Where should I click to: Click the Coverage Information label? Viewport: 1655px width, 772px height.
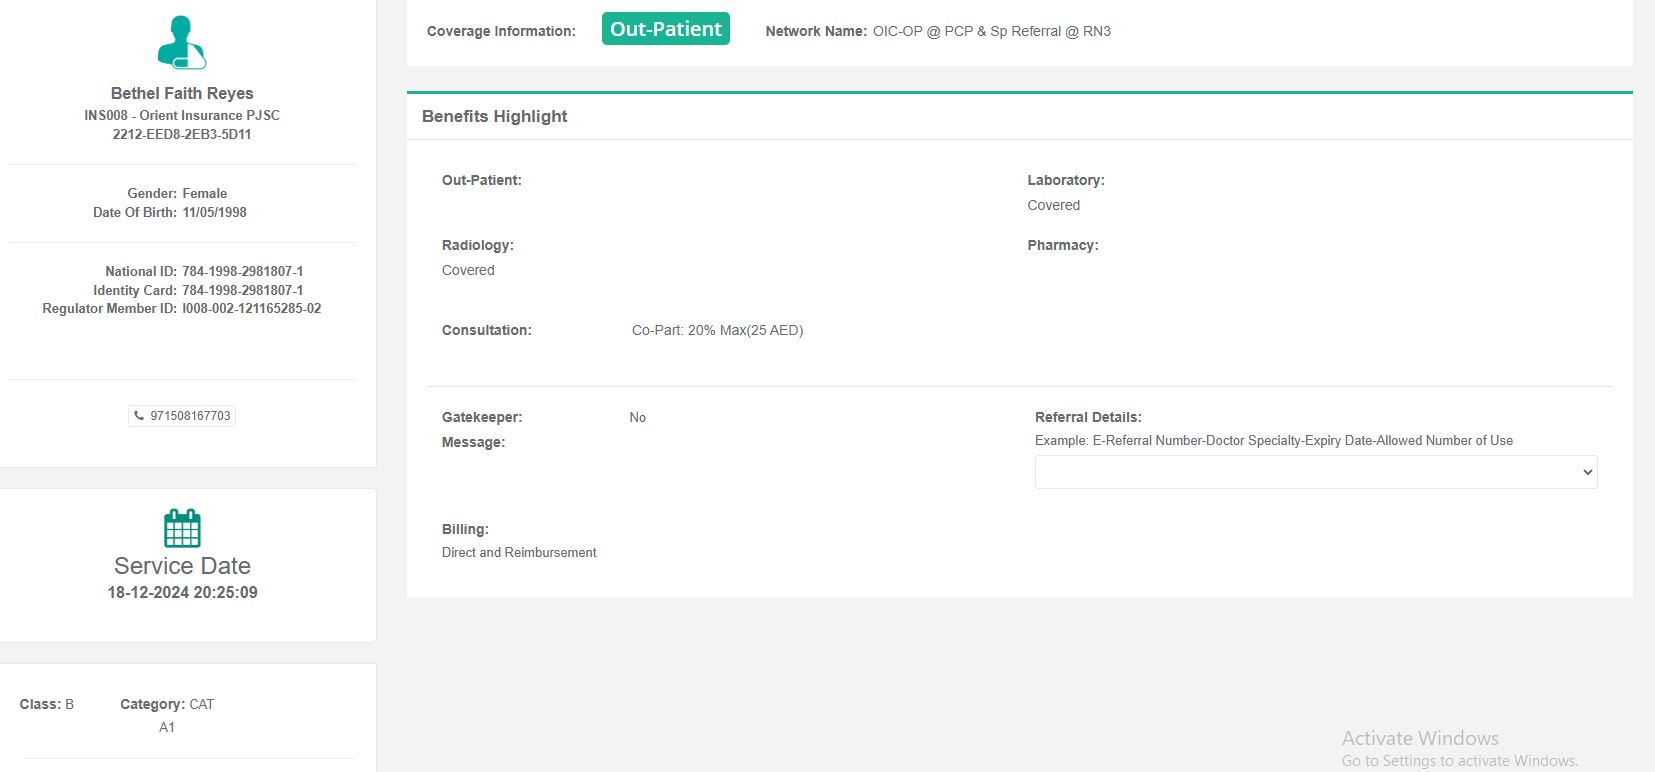(501, 31)
